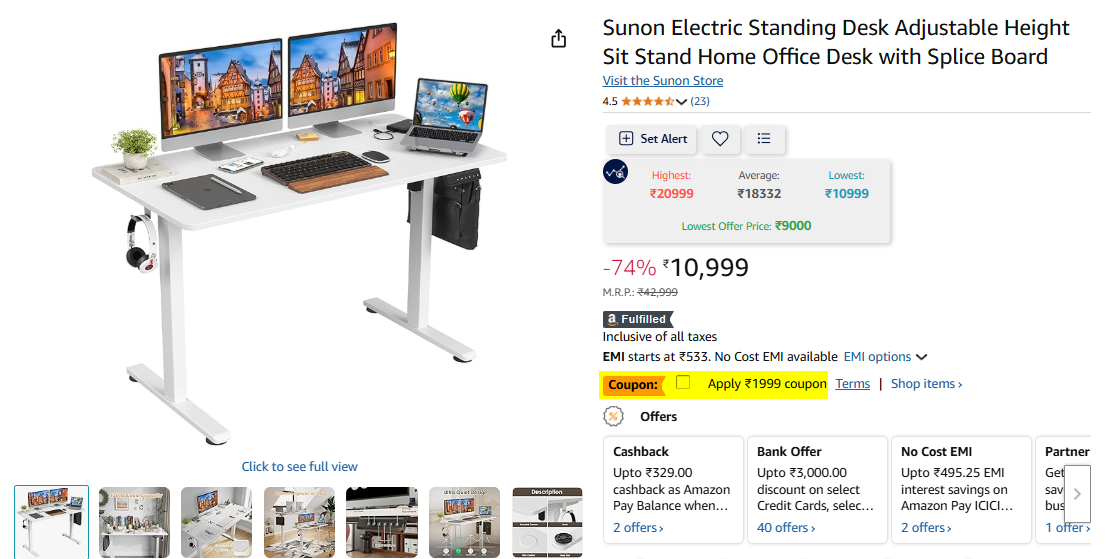This screenshot has width=1112, height=559.
Task: Tick the ₹1999 coupon checkbox
Action: [x=683, y=382]
